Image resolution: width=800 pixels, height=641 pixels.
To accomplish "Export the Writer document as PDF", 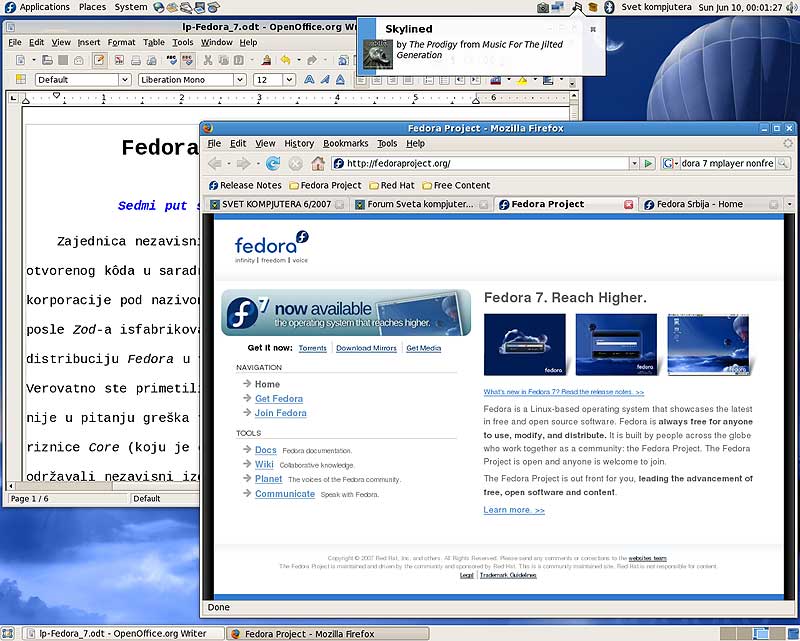I will [119, 60].
